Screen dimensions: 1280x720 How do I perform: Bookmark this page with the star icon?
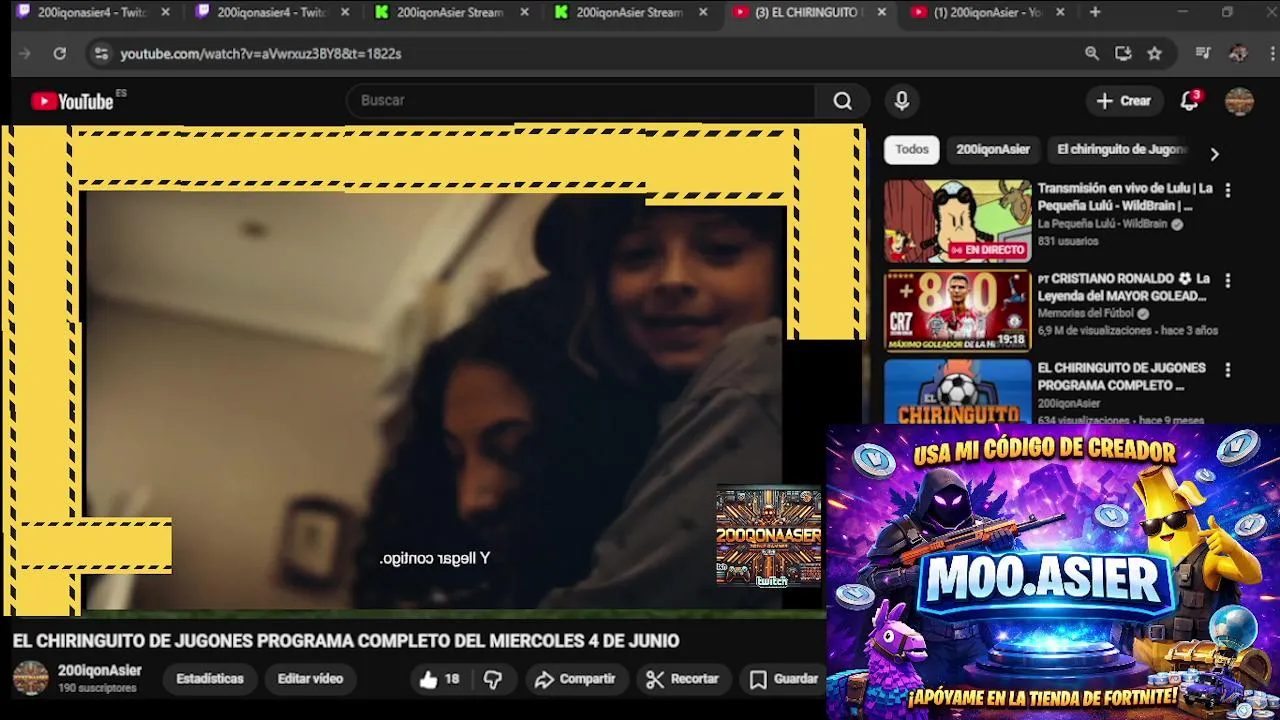(1155, 54)
